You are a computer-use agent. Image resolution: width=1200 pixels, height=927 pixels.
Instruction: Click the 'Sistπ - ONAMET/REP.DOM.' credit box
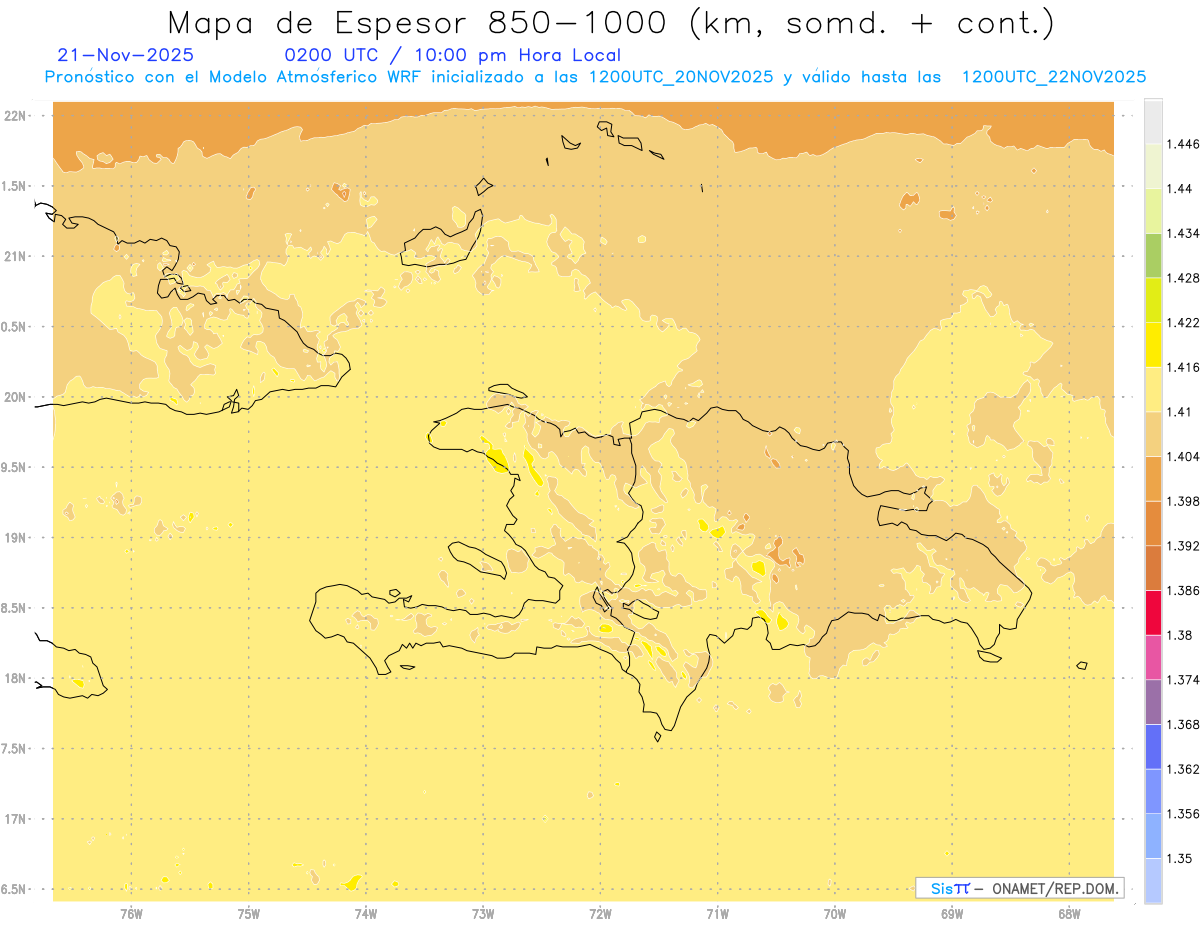pos(1019,888)
